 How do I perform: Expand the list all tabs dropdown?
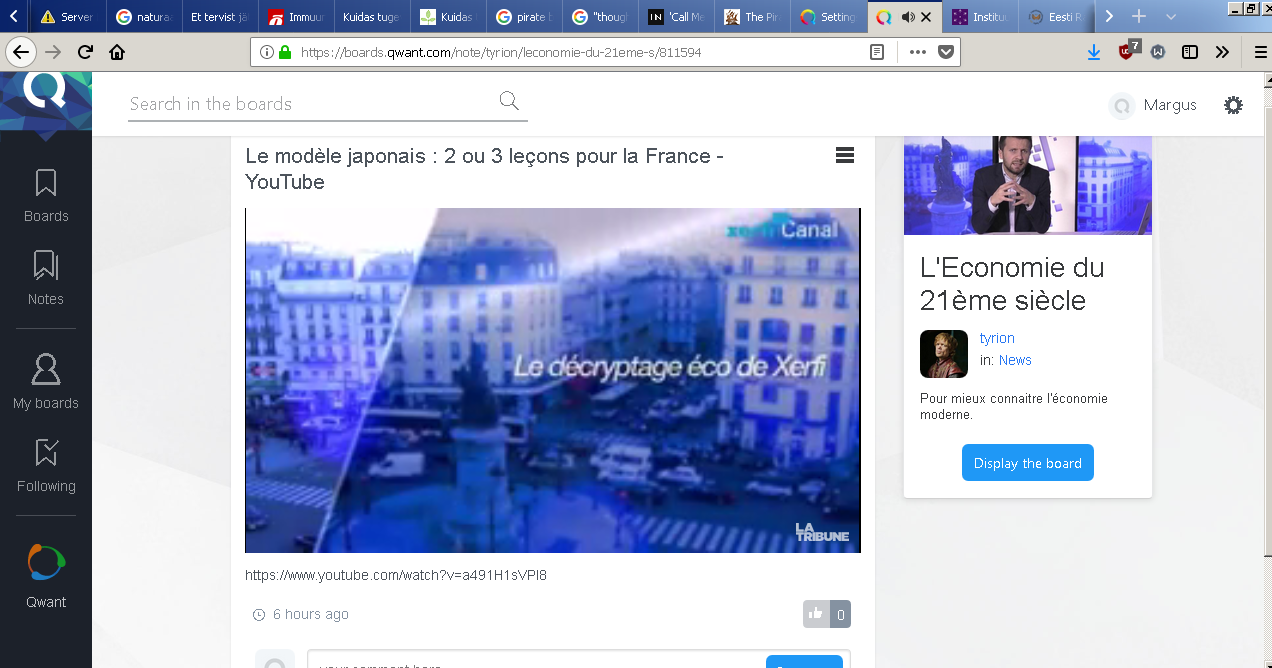tap(1171, 17)
